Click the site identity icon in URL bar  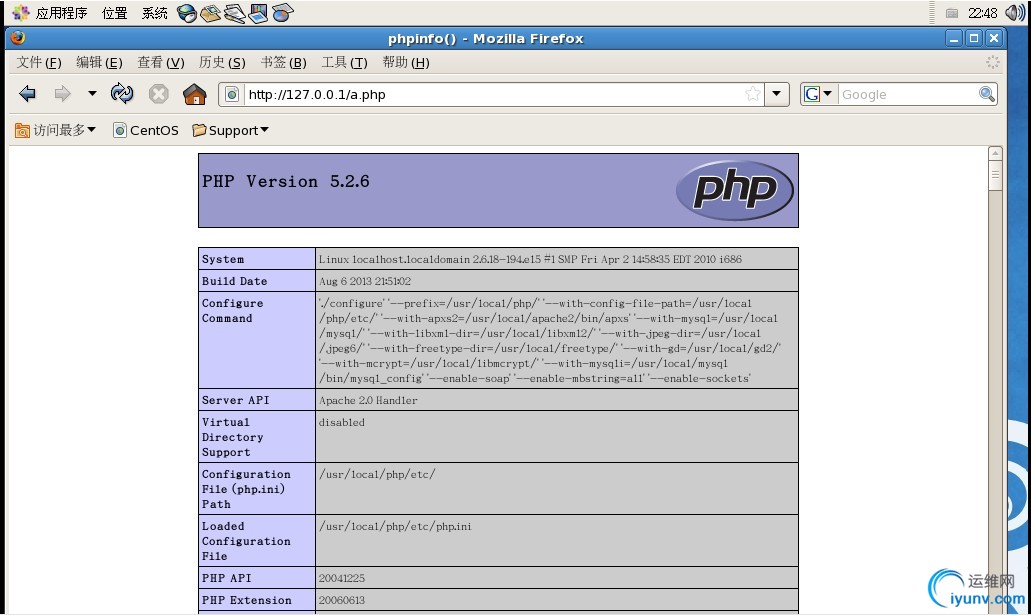pos(231,95)
